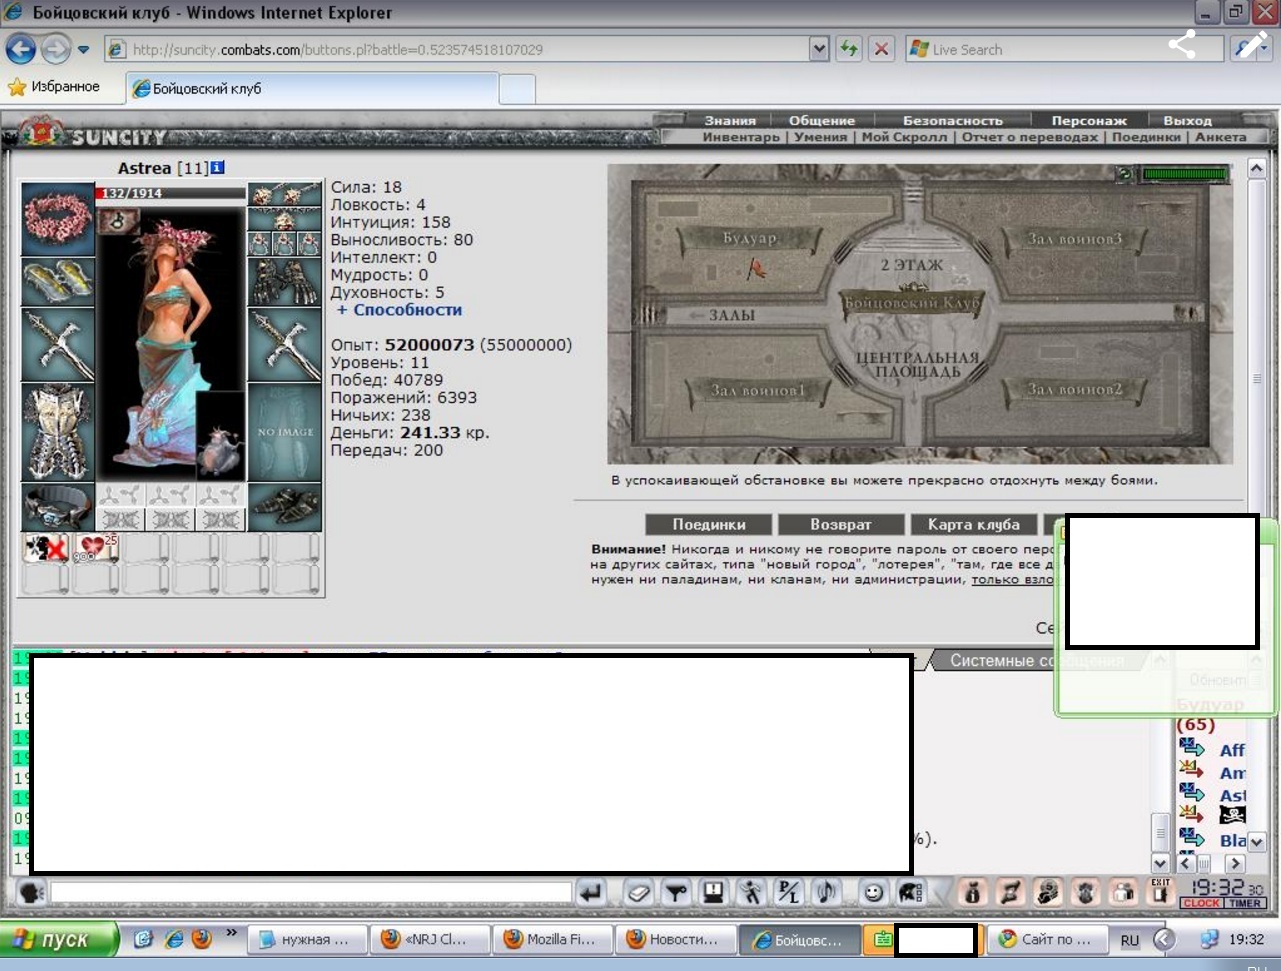Open the smiley emoticons picker
This screenshot has height=971, width=1281.
point(873,892)
